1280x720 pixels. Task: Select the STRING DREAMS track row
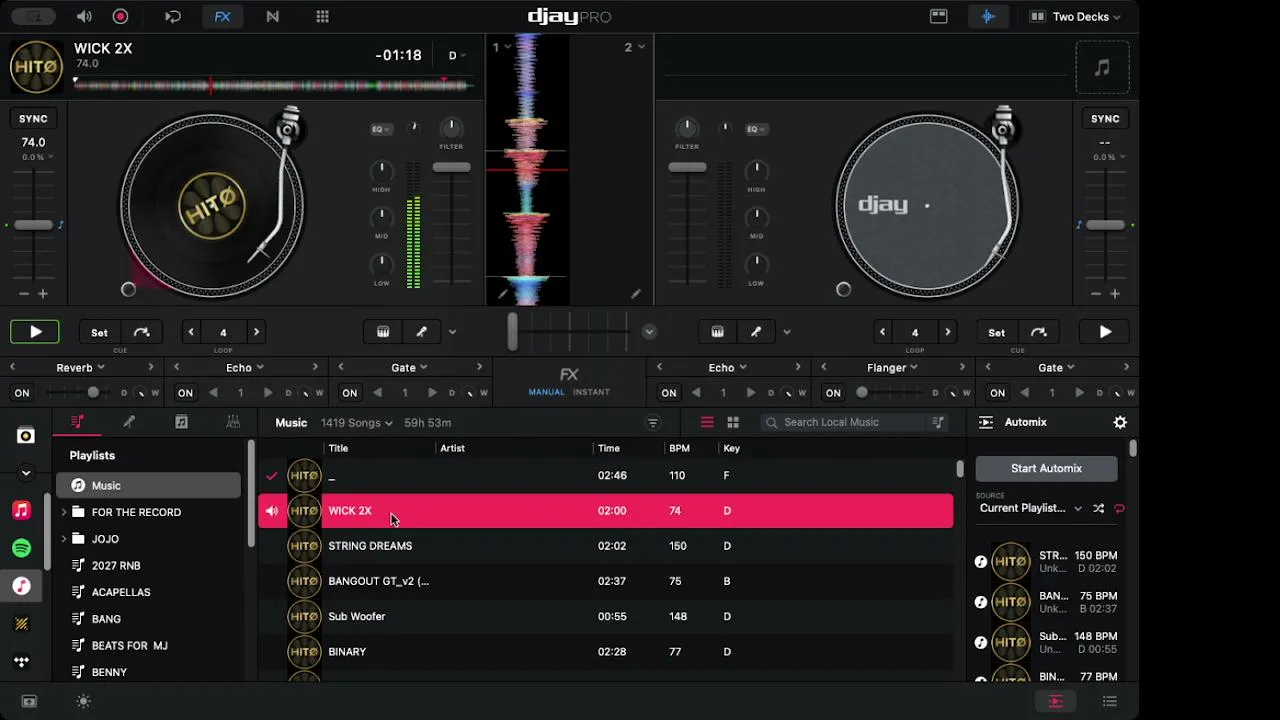click(x=606, y=546)
